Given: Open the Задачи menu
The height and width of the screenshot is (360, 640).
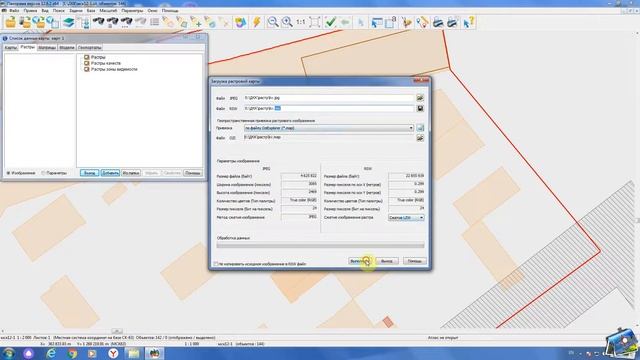Looking at the screenshot, I should pos(76,11).
